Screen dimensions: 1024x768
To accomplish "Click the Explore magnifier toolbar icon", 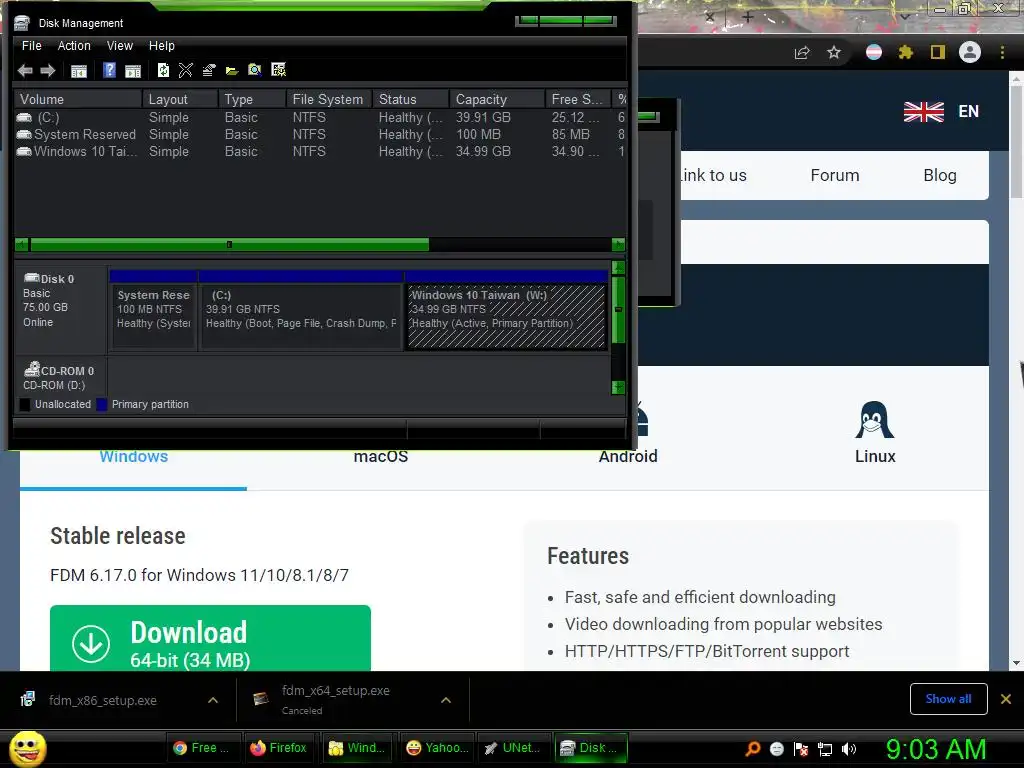I will (255, 70).
